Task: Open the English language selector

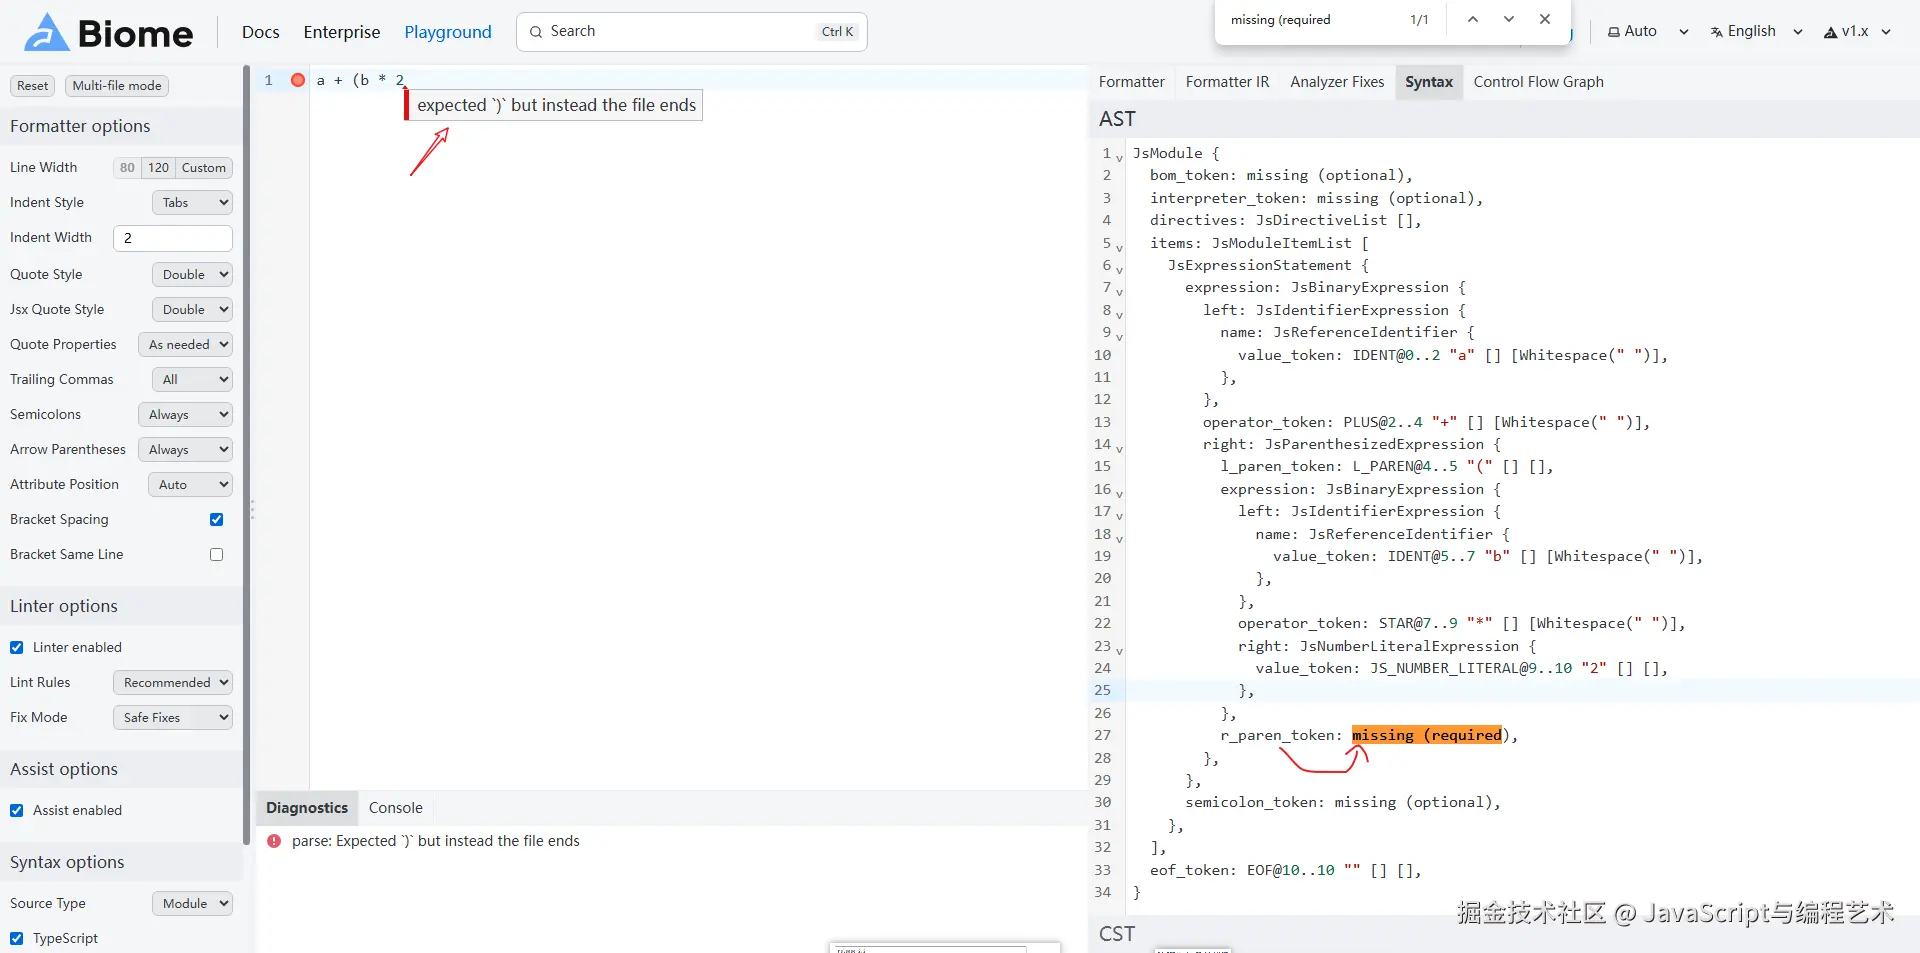Action: (1756, 32)
